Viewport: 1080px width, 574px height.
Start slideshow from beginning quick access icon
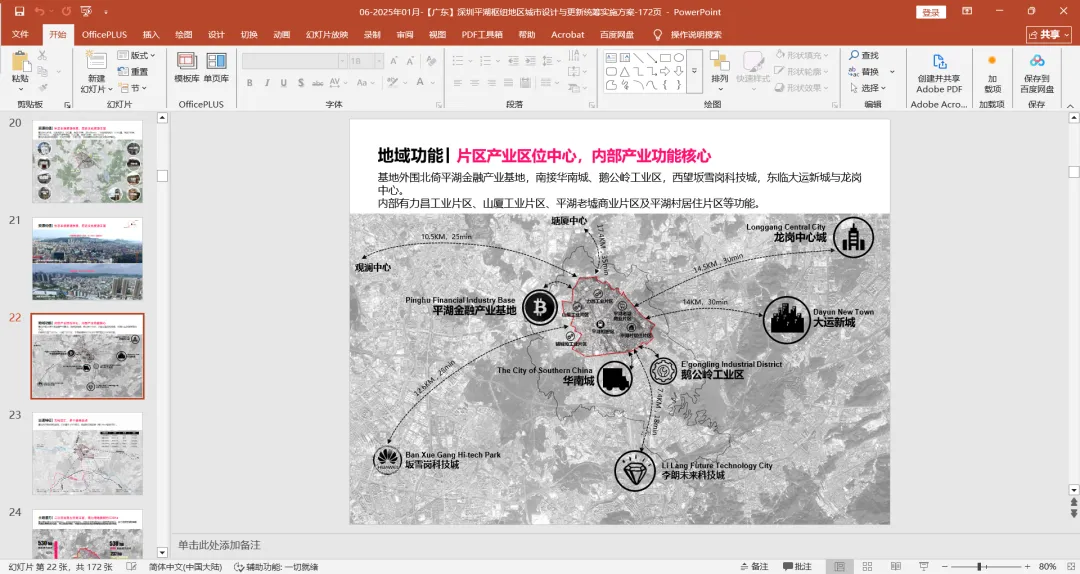tap(86, 12)
